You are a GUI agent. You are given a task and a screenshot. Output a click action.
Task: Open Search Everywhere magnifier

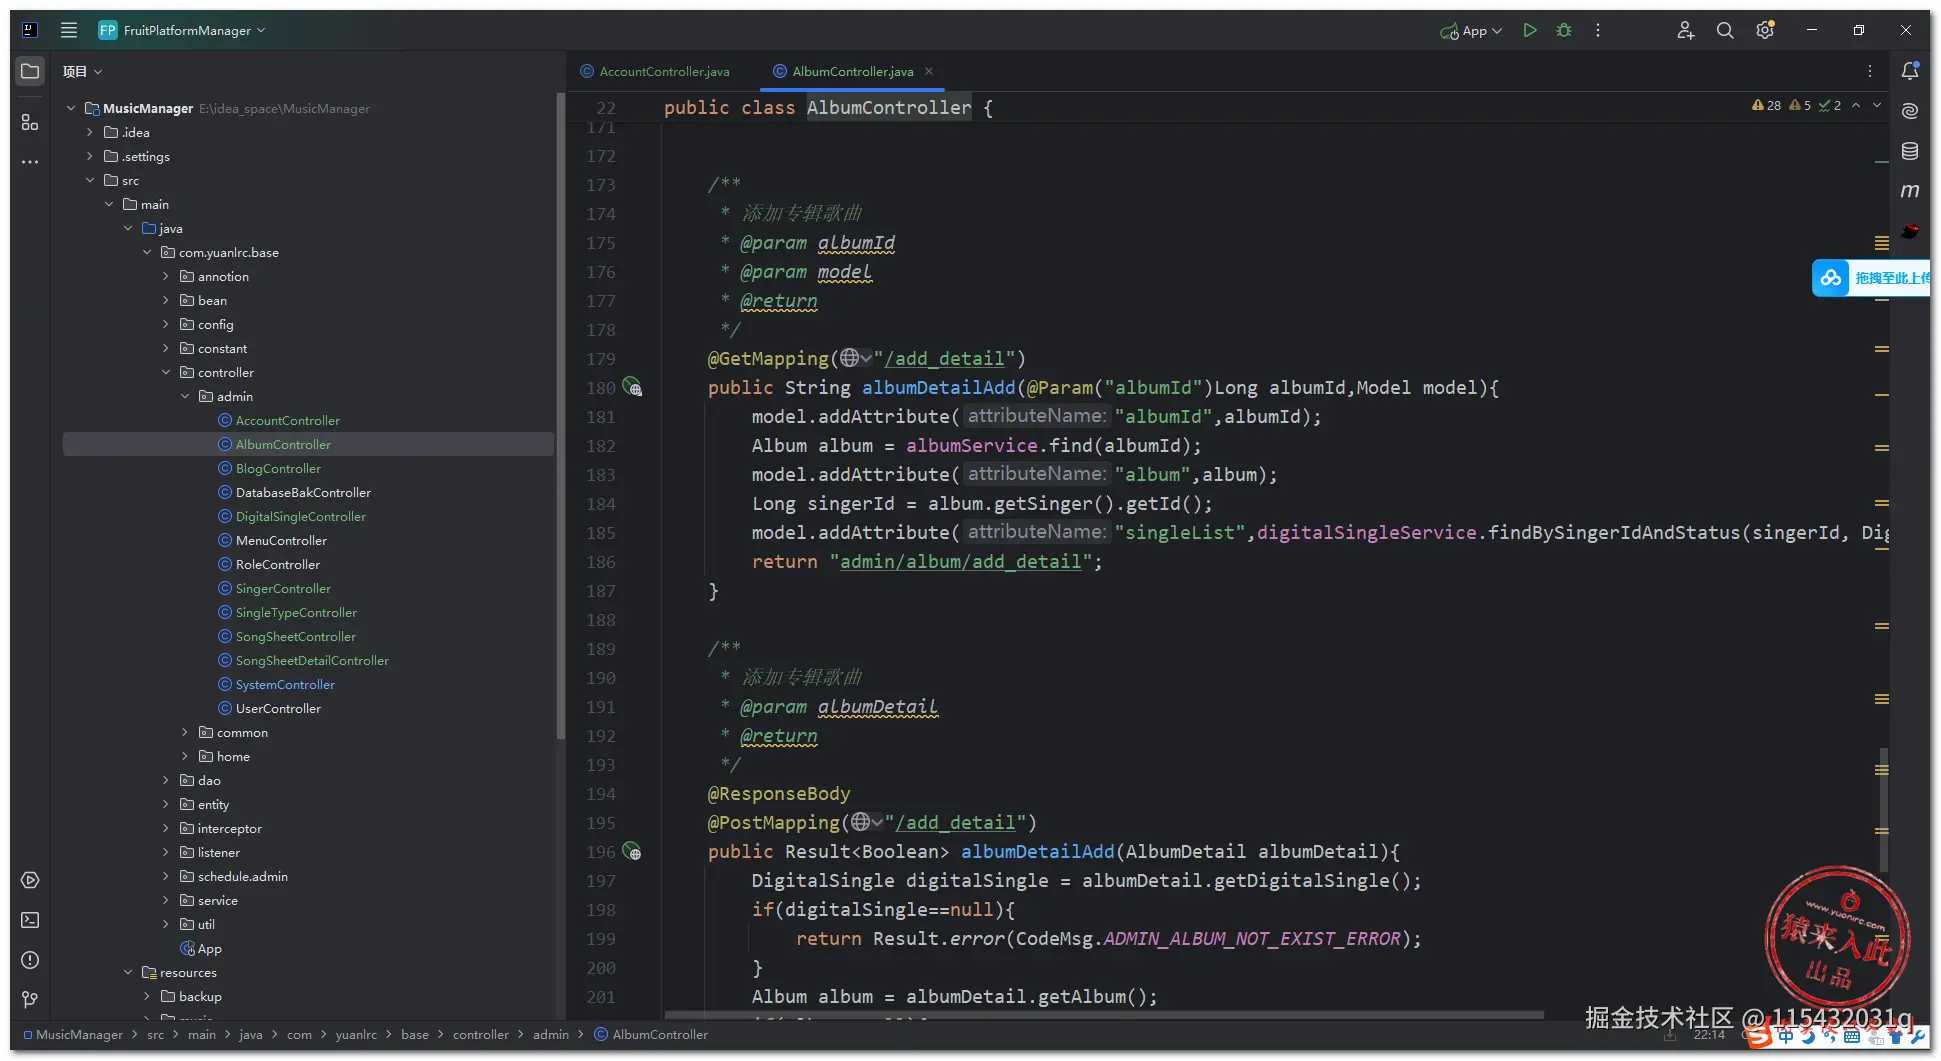coord(1725,30)
